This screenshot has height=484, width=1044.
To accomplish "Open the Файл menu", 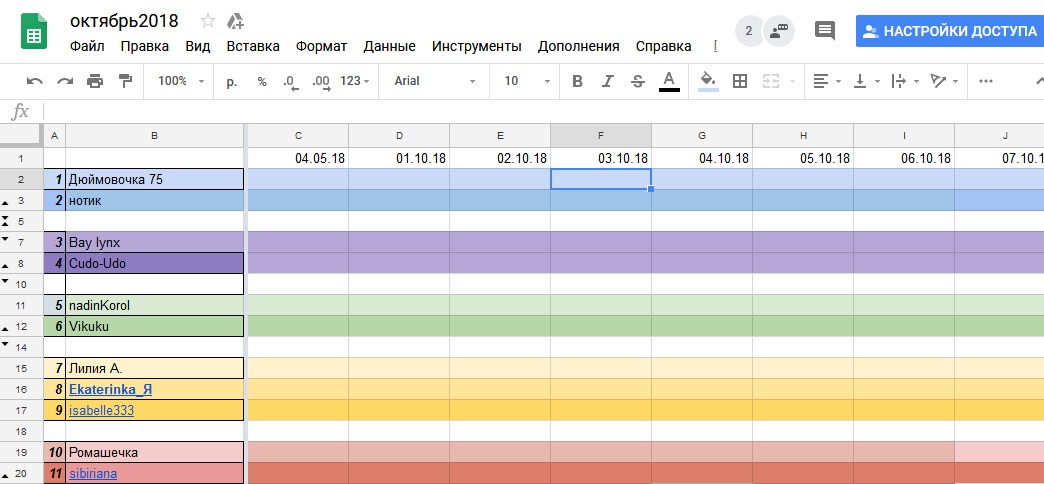I will [x=87, y=47].
